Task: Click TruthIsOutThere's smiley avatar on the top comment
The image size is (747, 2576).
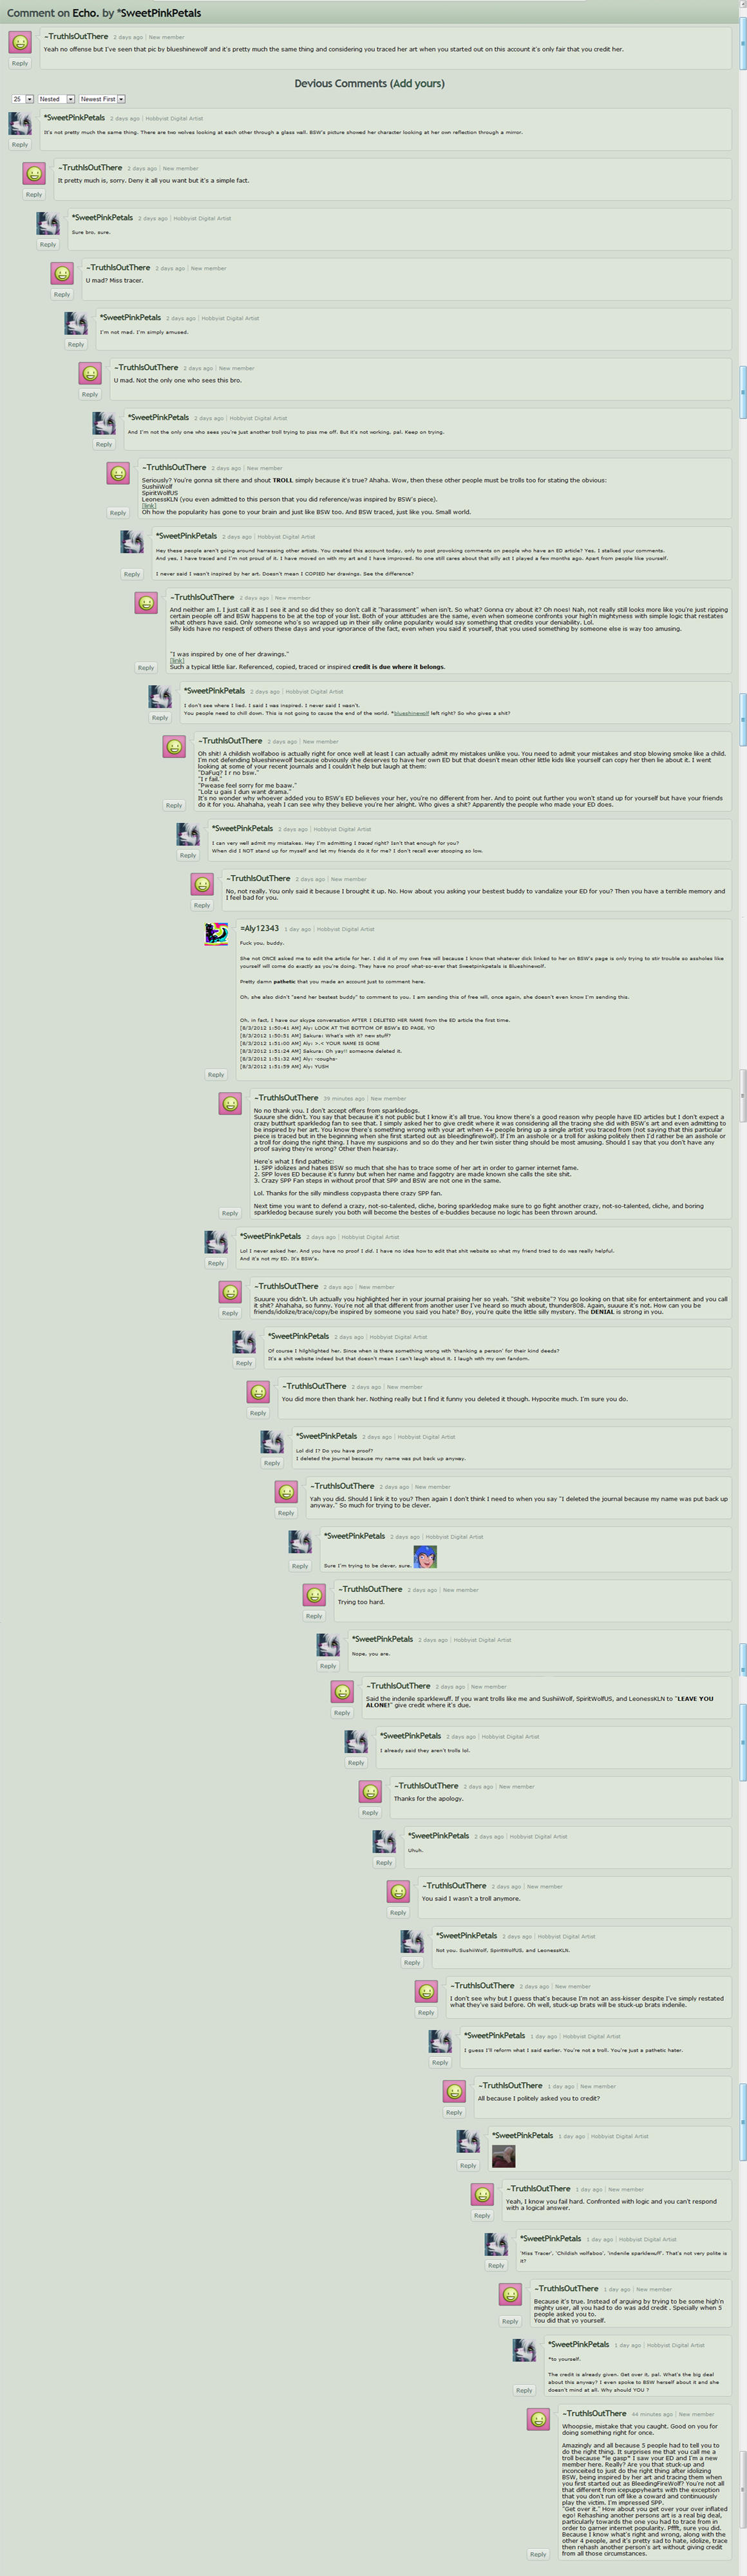Action: click(20, 43)
